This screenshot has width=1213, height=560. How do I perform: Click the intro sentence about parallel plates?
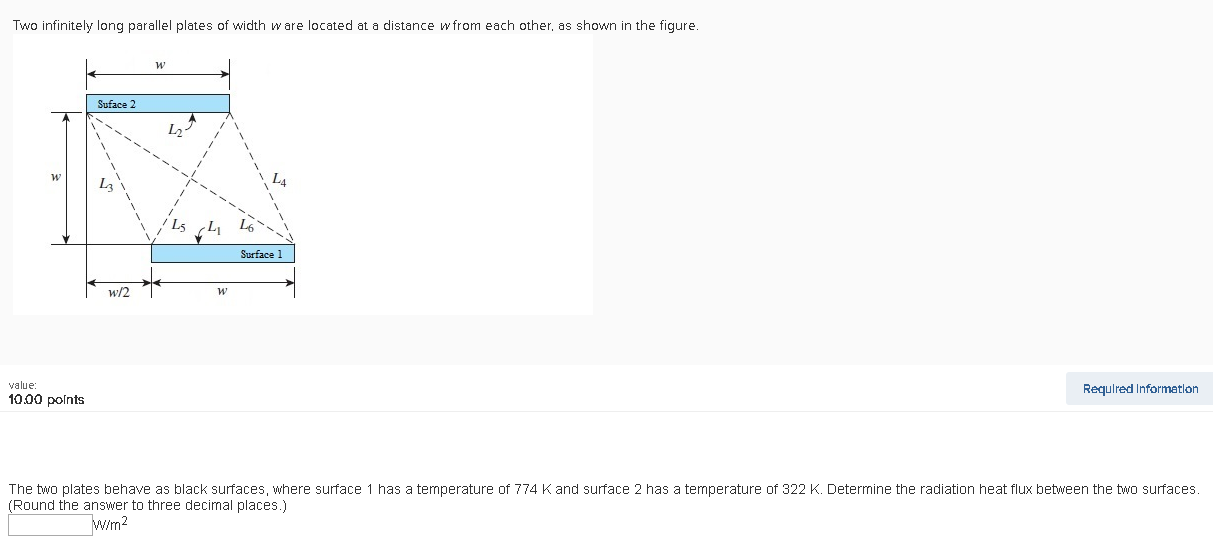pos(355,26)
